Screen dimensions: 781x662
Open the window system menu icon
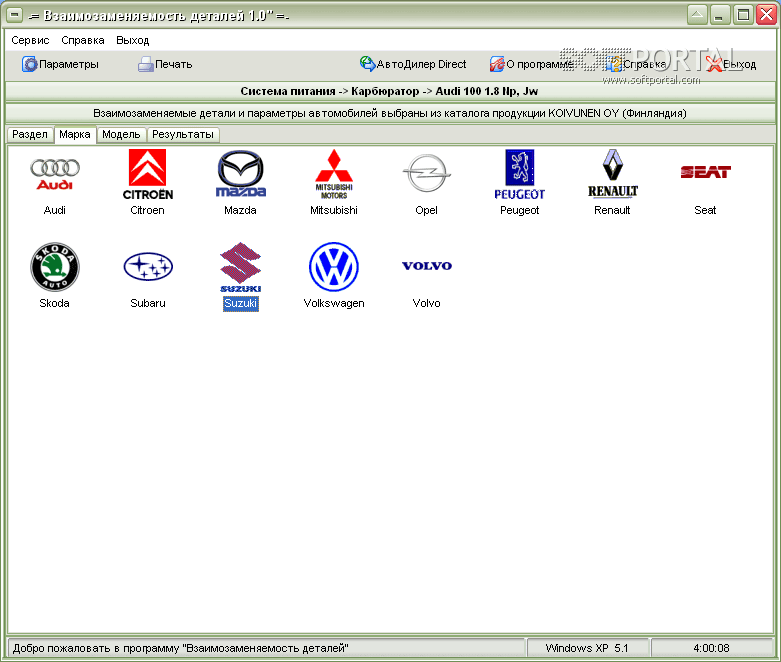pos(14,15)
